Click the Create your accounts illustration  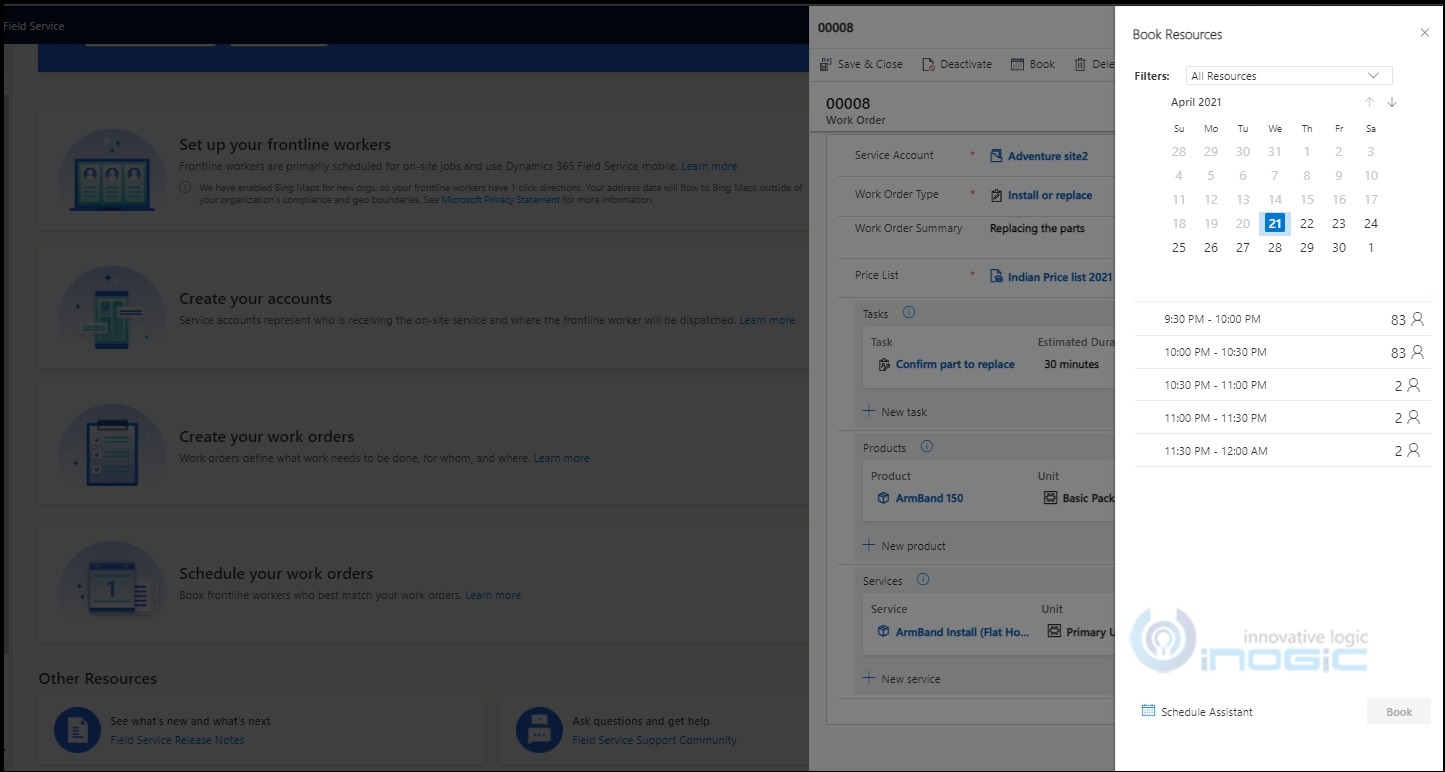(x=112, y=308)
